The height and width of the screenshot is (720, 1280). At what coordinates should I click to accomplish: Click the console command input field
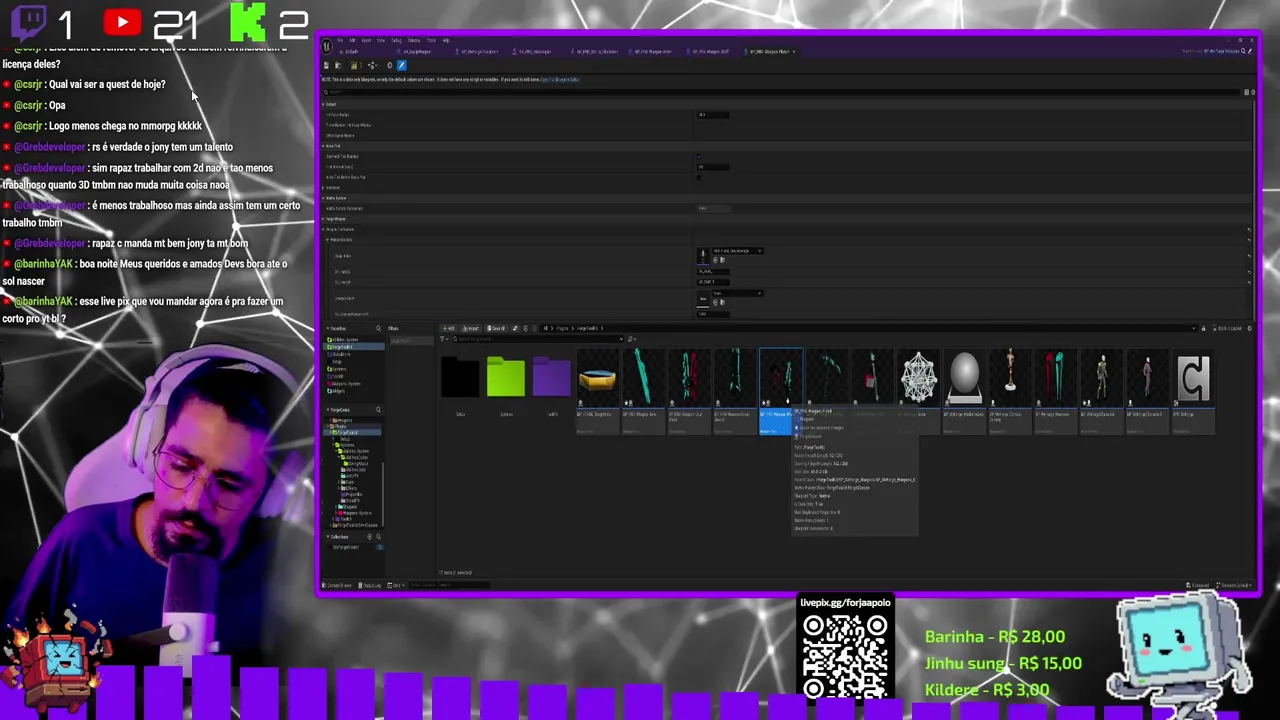coord(449,585)
